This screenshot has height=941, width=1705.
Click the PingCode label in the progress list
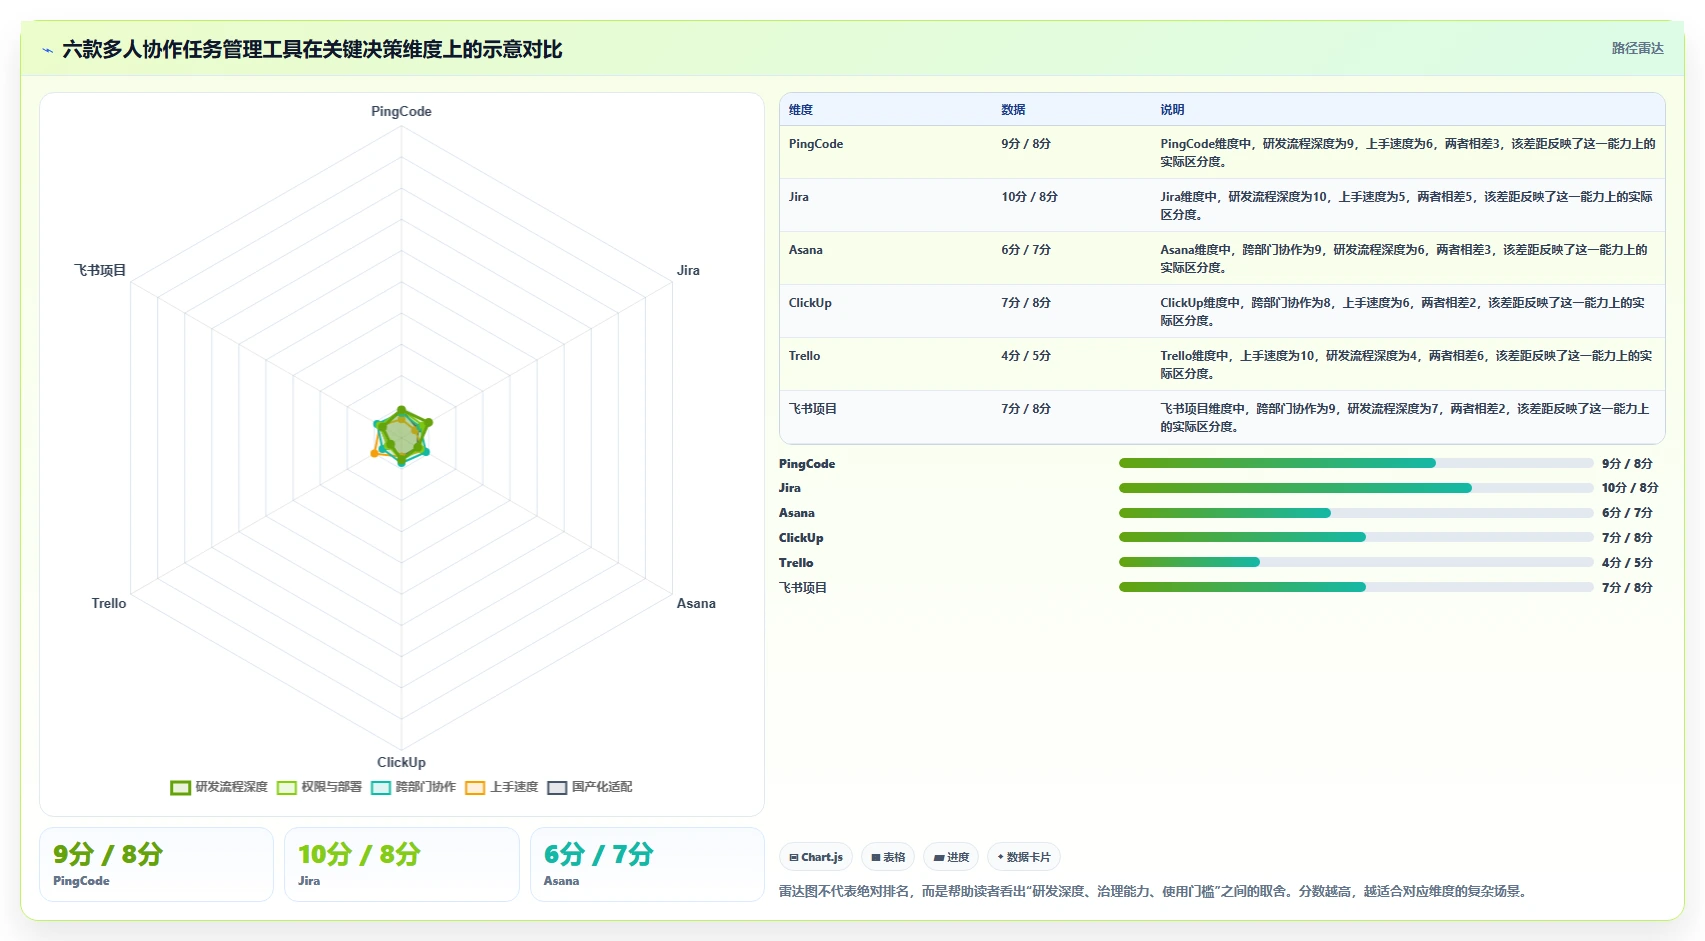pos(807,464)
